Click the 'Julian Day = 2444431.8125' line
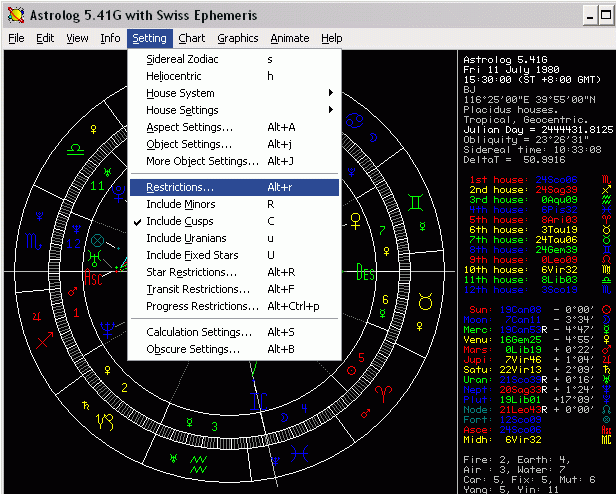 click(x=538, y=130)
